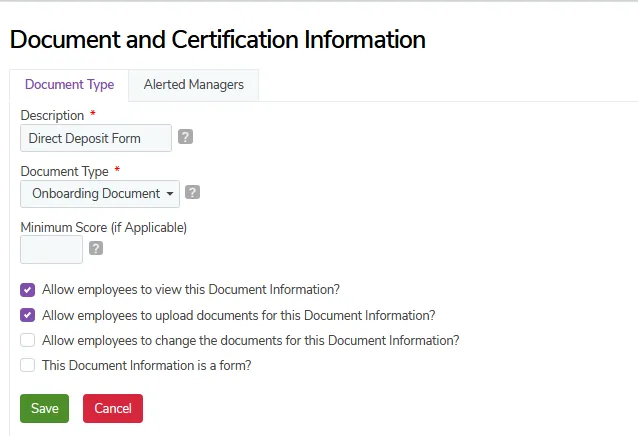The height and width of the screenshot is (436, 638).
Task: Click the Minimum Score (if Applicable) label
Action: click(104, 227)
